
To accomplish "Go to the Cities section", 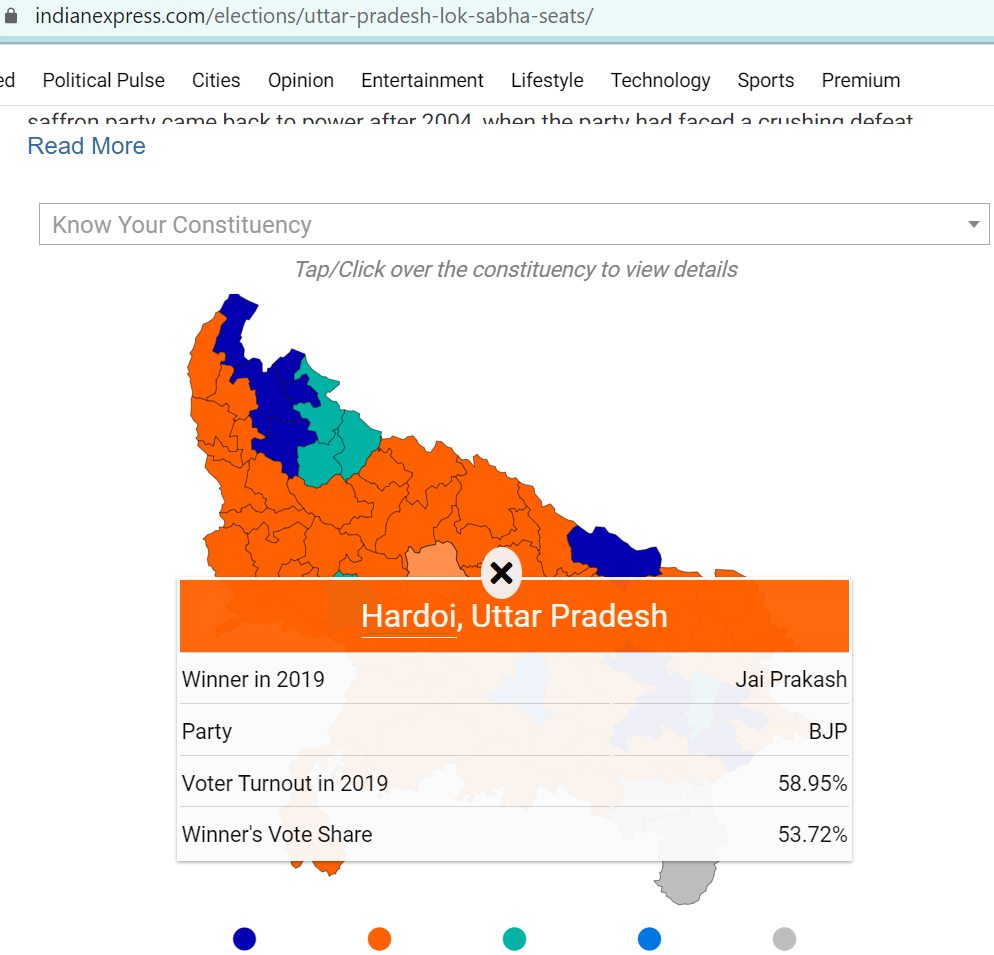I will pyautogui.click(x=216, y=81).
